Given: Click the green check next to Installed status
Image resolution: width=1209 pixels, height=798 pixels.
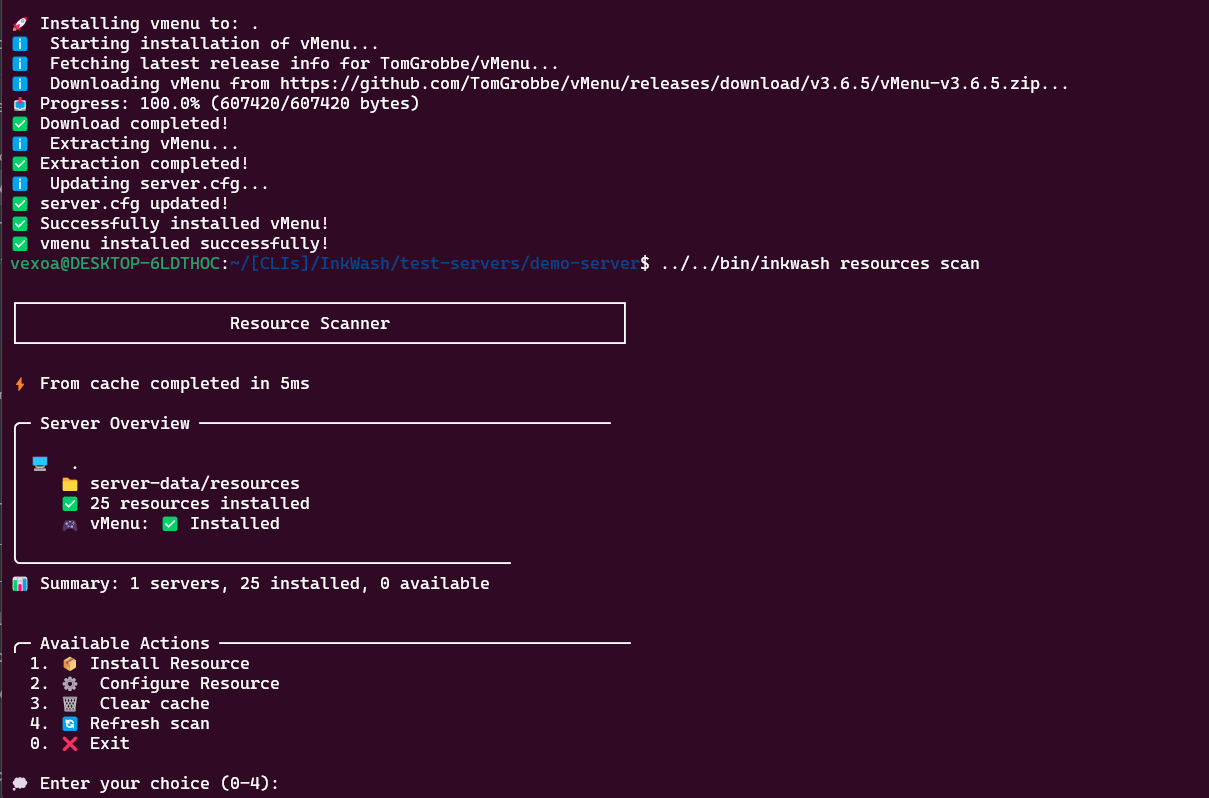Looking at the screenshot, I should point(170,523).
